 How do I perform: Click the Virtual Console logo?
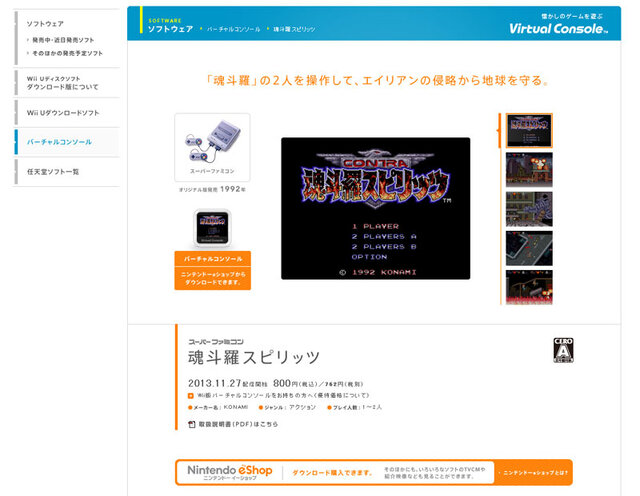(558, 29)
